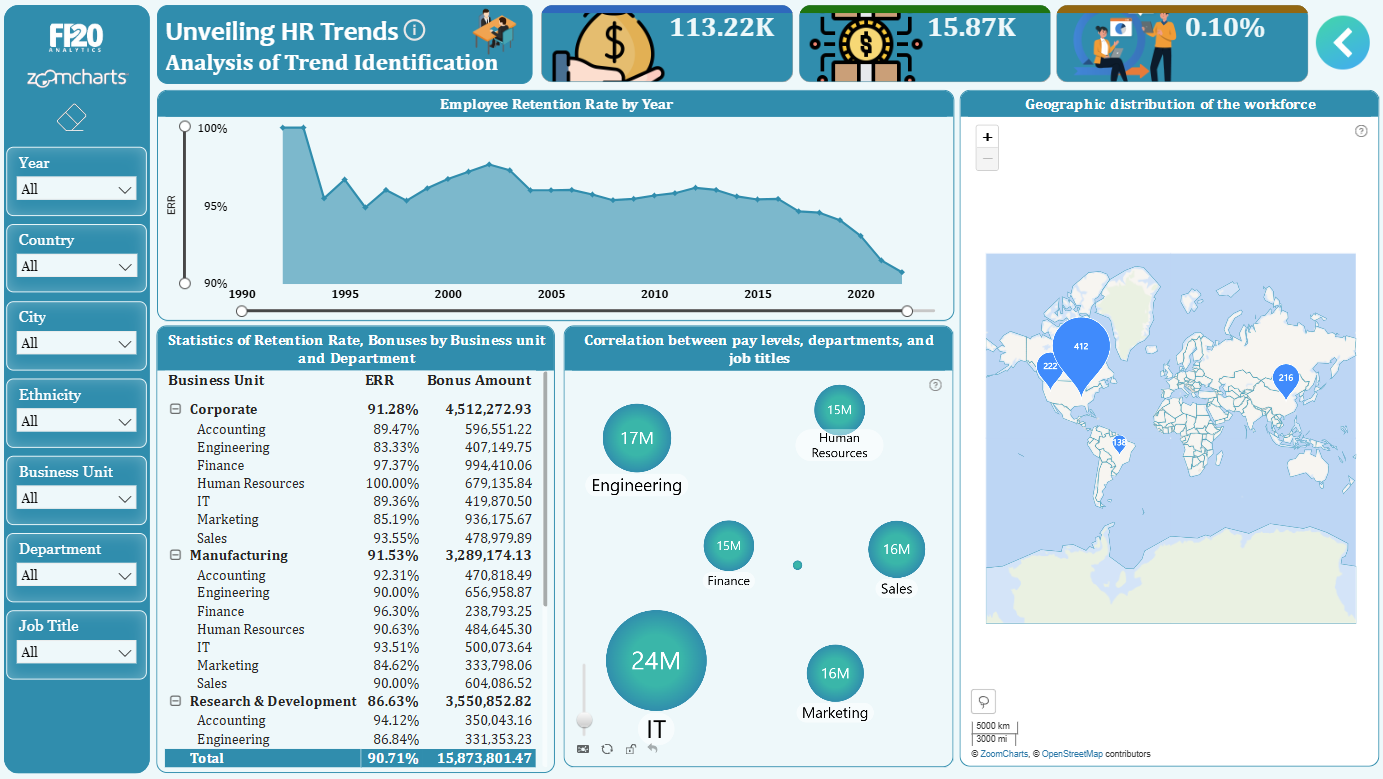Toggle the unlock nodes padlock icon
1383x779 pixels.
coord(630,748)
